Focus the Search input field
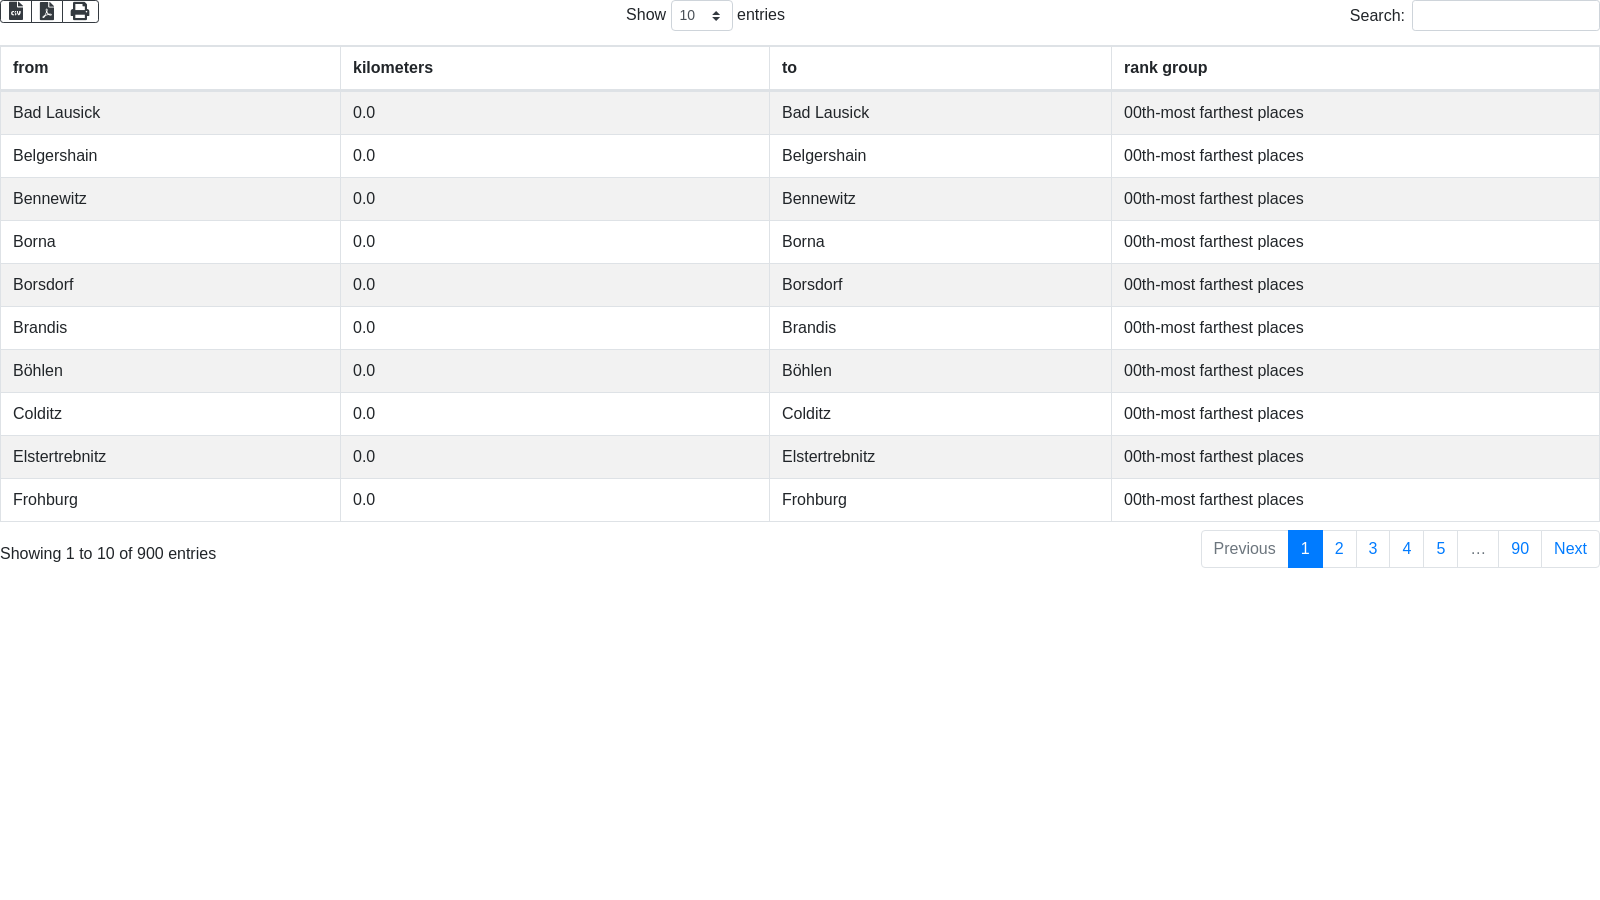Image resolution: width=1600 pixels, height=900 pixels. click(x=1505, y=16)
